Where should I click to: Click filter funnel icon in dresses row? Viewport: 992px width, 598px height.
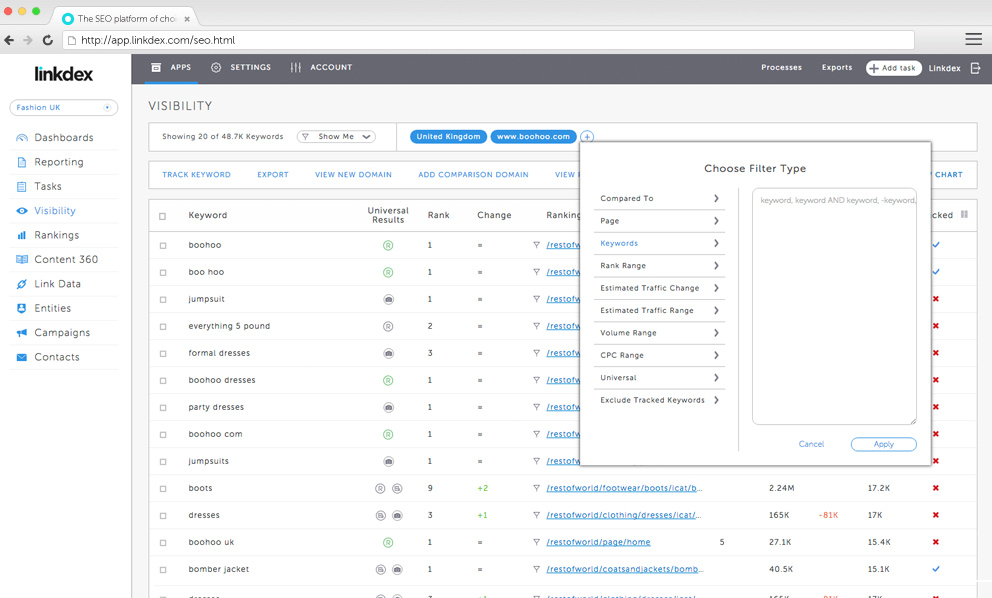pyautogui.click(x=536, y=516)
